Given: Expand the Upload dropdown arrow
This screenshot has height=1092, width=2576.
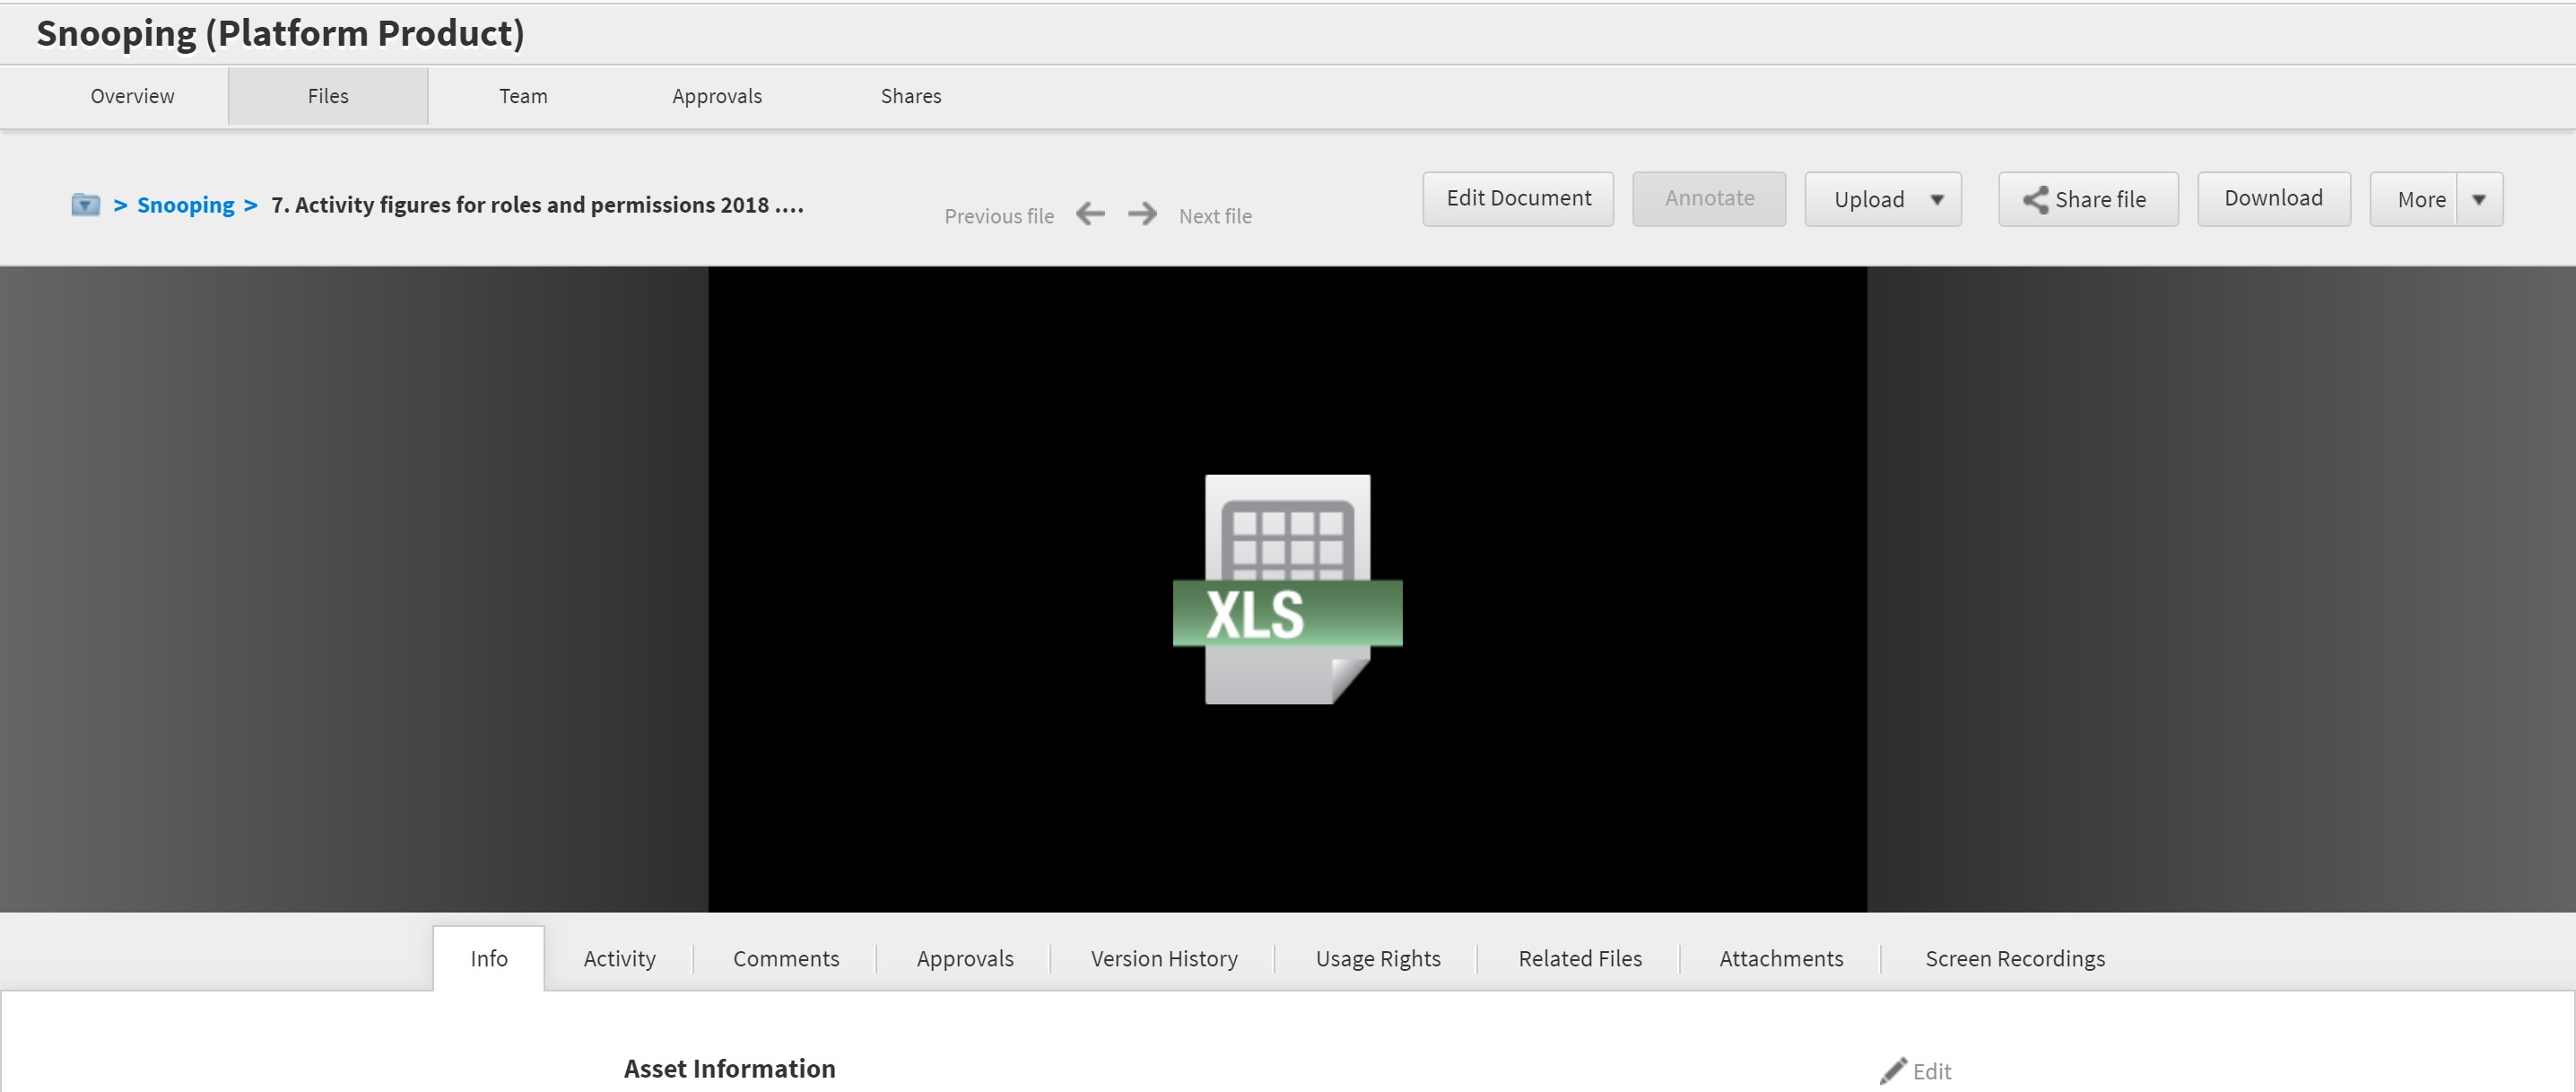Looking at the screenshot, I should 1937,199.
